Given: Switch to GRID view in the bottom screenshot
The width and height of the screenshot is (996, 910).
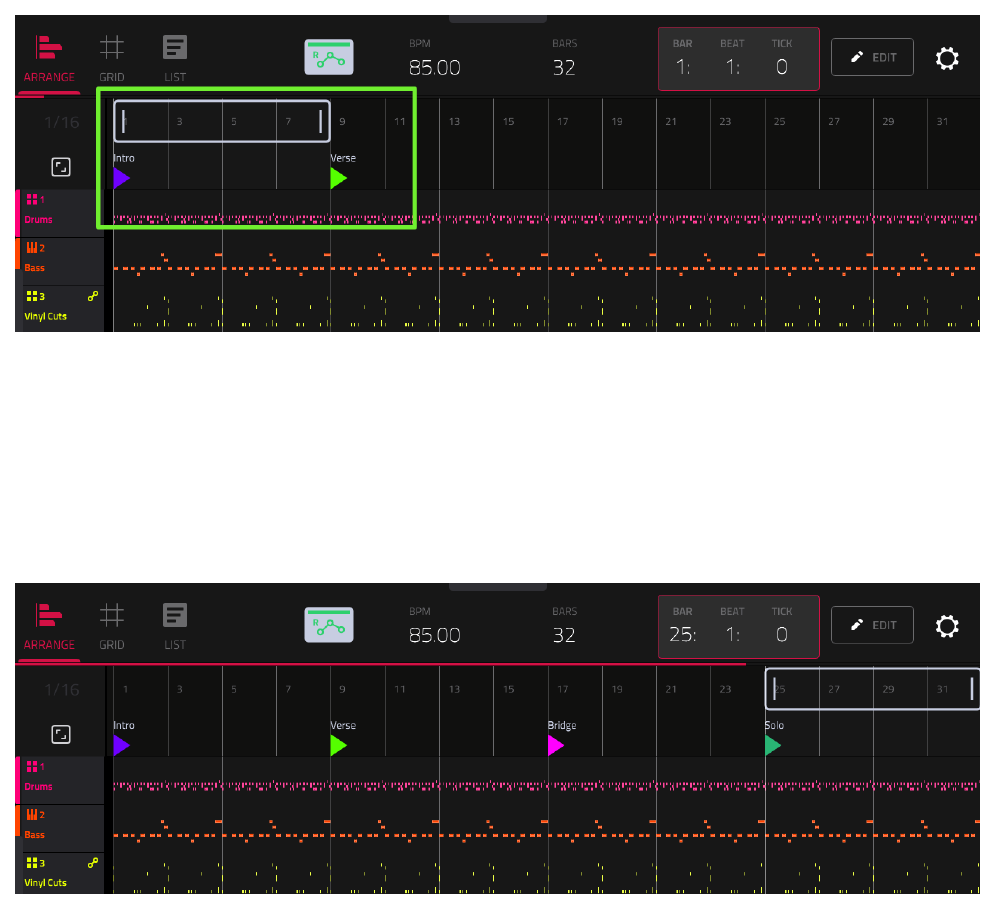Looking at the screenshot, I should (112, 627).
